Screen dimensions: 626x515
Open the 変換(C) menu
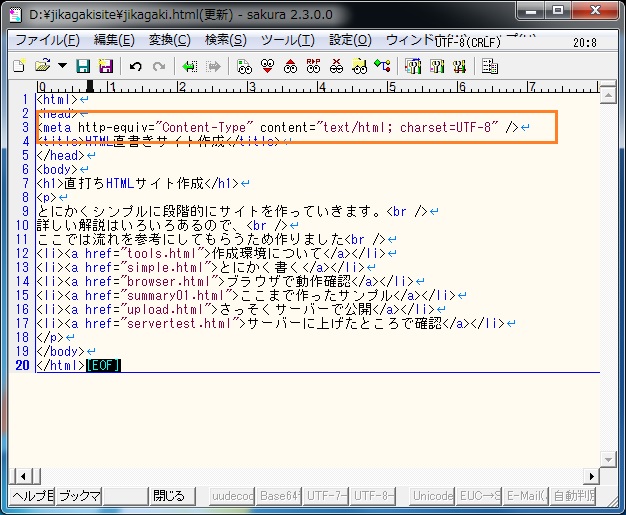[170, 40]
